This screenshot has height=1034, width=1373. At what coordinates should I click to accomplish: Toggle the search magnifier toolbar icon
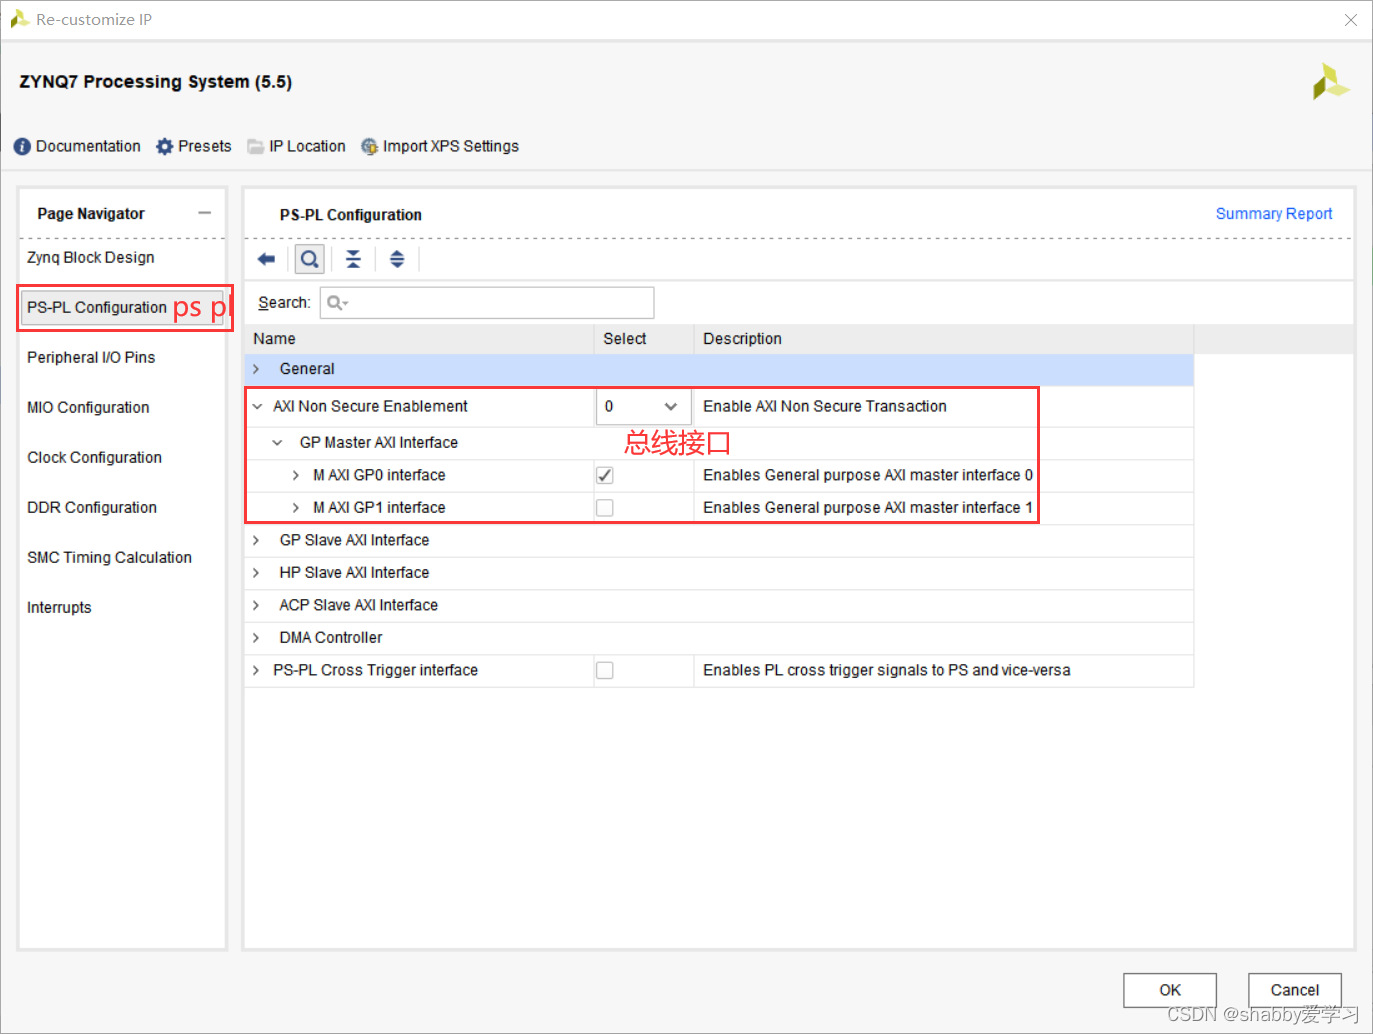[310, 259]
